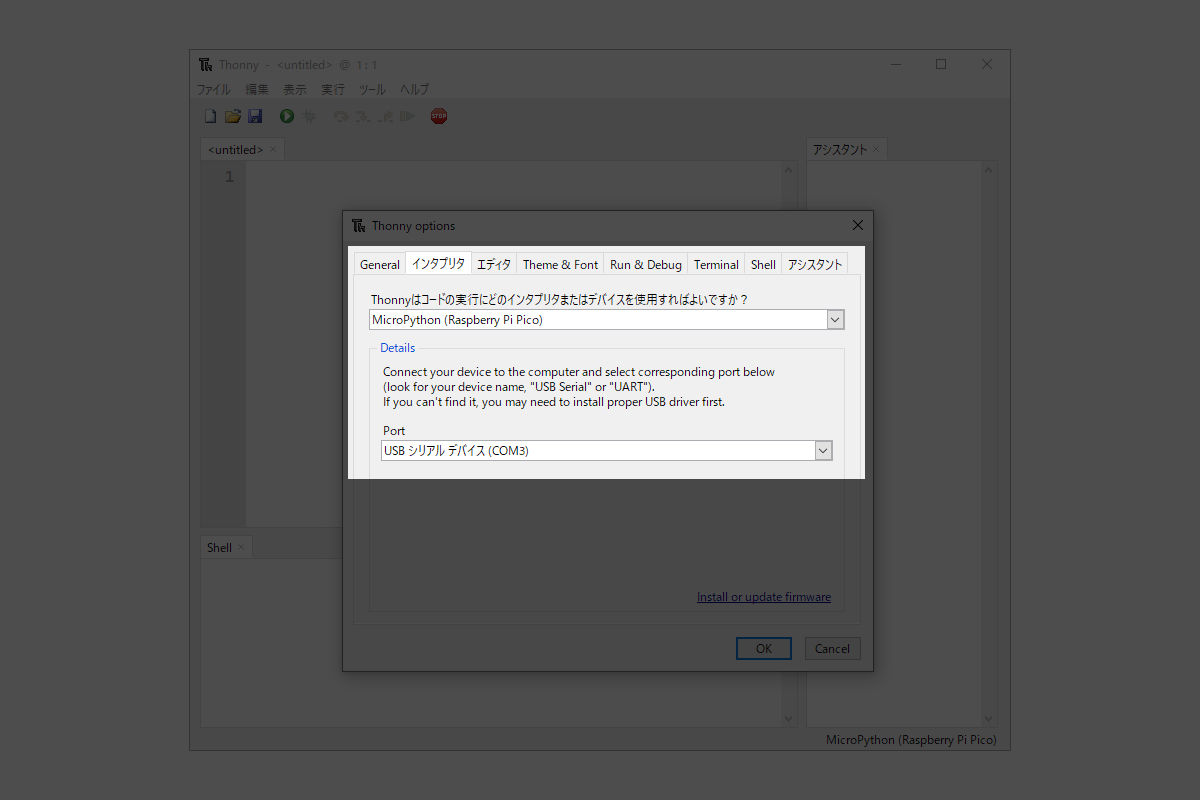Open the Port dropdown list
The height and width of the screenshot is (800, 1200).
[x=823, y=451]
